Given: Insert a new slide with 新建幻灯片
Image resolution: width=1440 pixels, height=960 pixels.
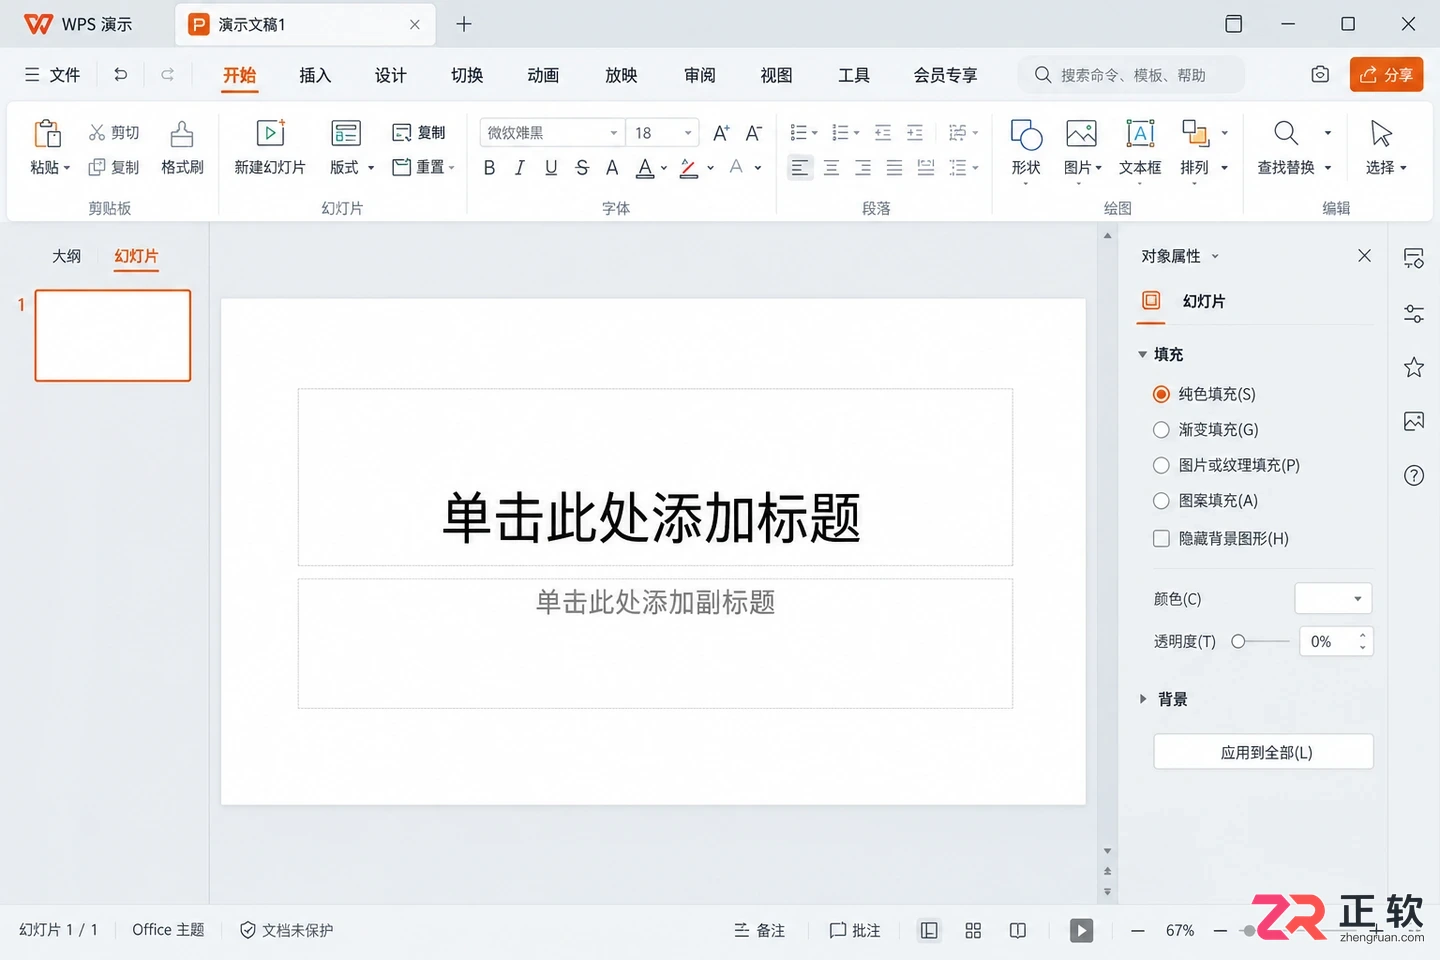Looking at the screenshot, I should click(270, 148).
